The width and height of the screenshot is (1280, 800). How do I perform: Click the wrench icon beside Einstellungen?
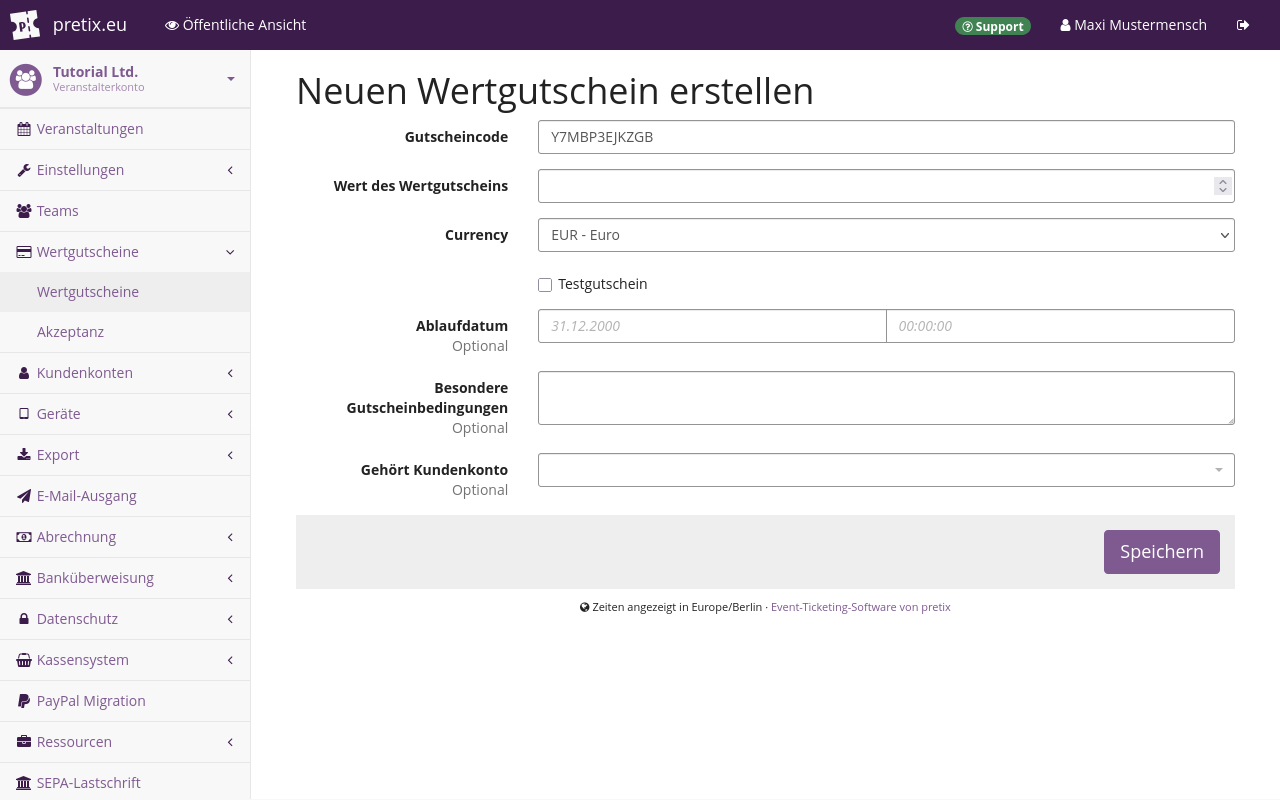point(24,170)
